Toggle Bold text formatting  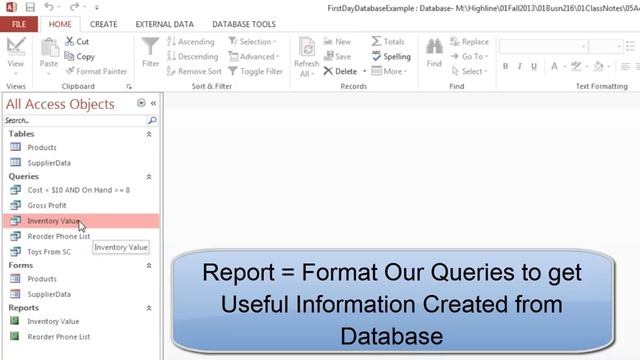pyautogui.click(x=505, y=66)
